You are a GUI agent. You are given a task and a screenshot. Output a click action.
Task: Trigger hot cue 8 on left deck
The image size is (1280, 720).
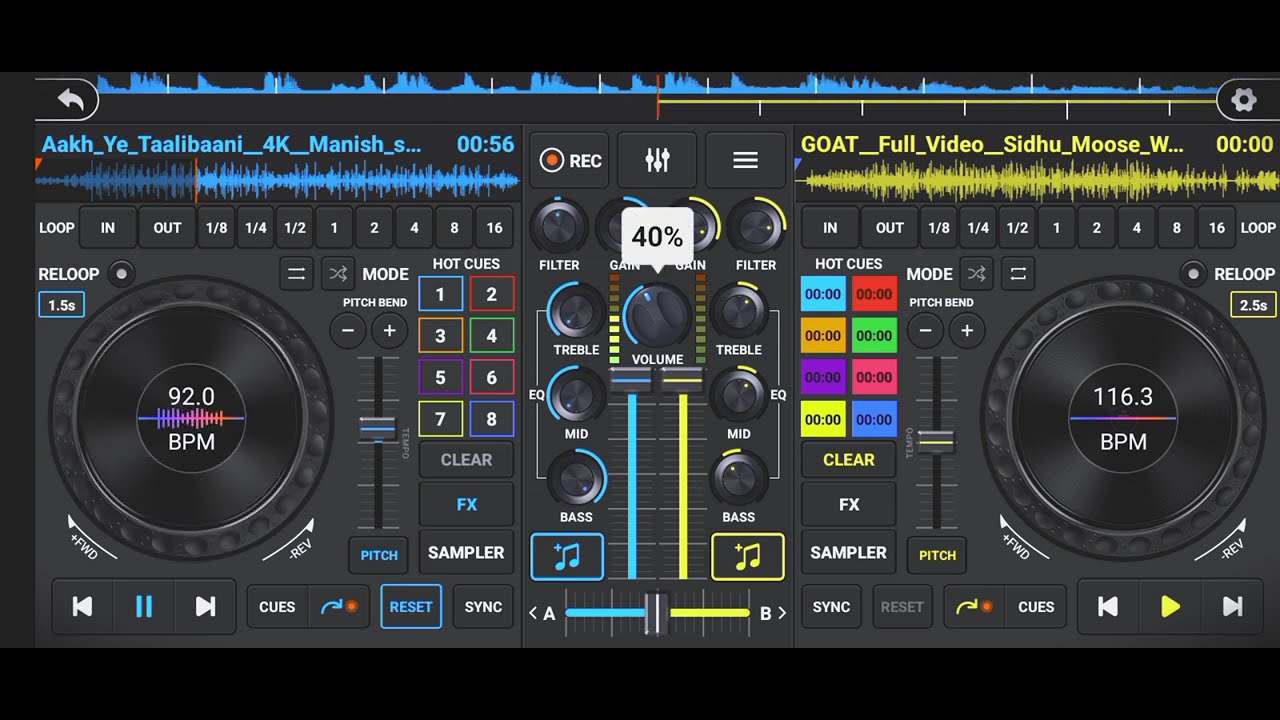coord(491,419)
